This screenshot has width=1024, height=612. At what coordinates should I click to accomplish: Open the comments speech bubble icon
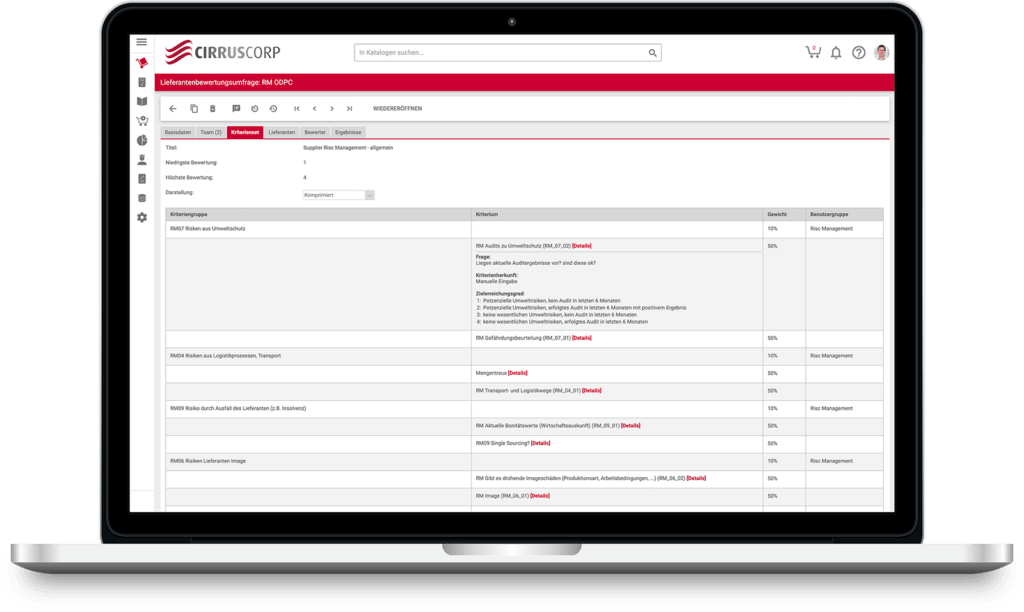(x=236, y=108)
